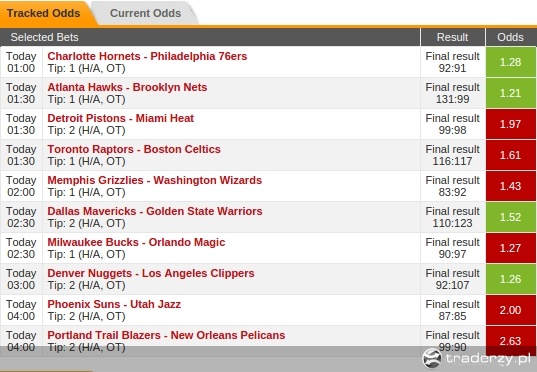Open Charlotte Hornets - Philadelphia 76ers match
This screenshot has height=372, width=537.
click(147, 56)
